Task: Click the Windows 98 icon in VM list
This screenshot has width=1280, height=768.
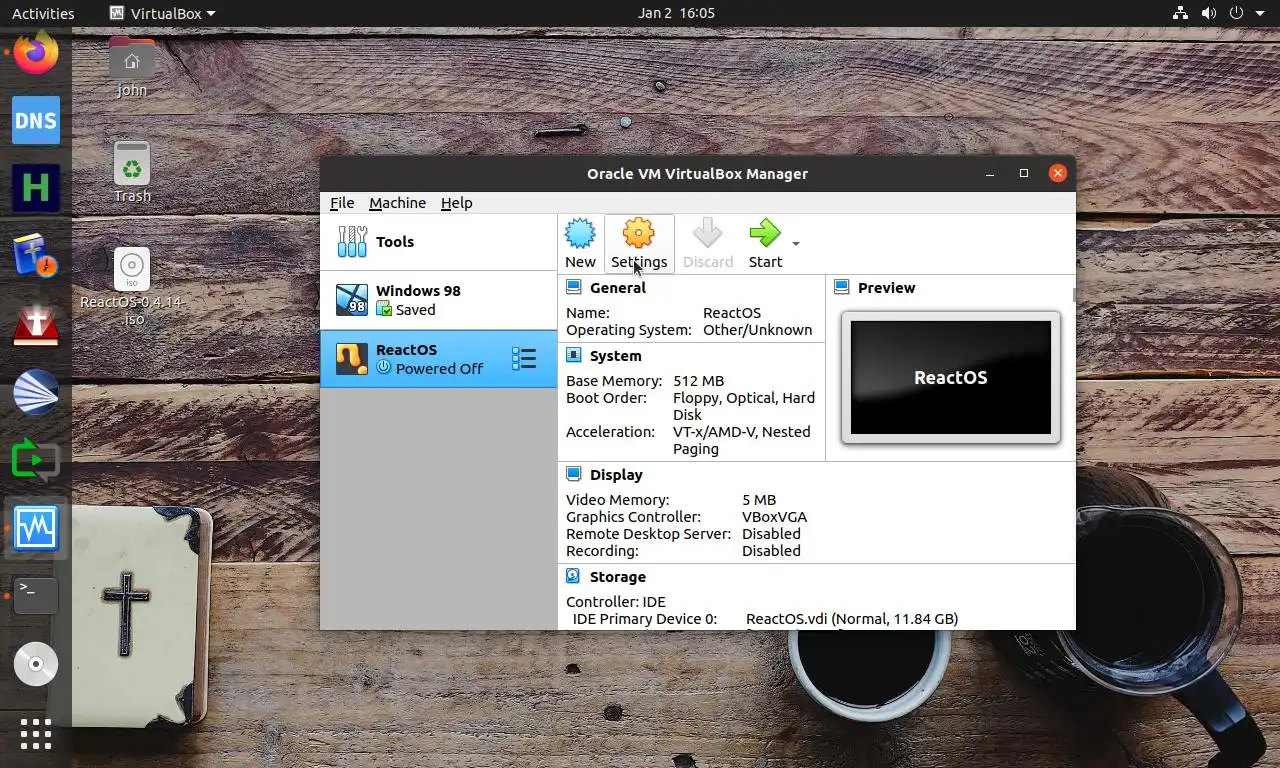Action: coord(351,300)
